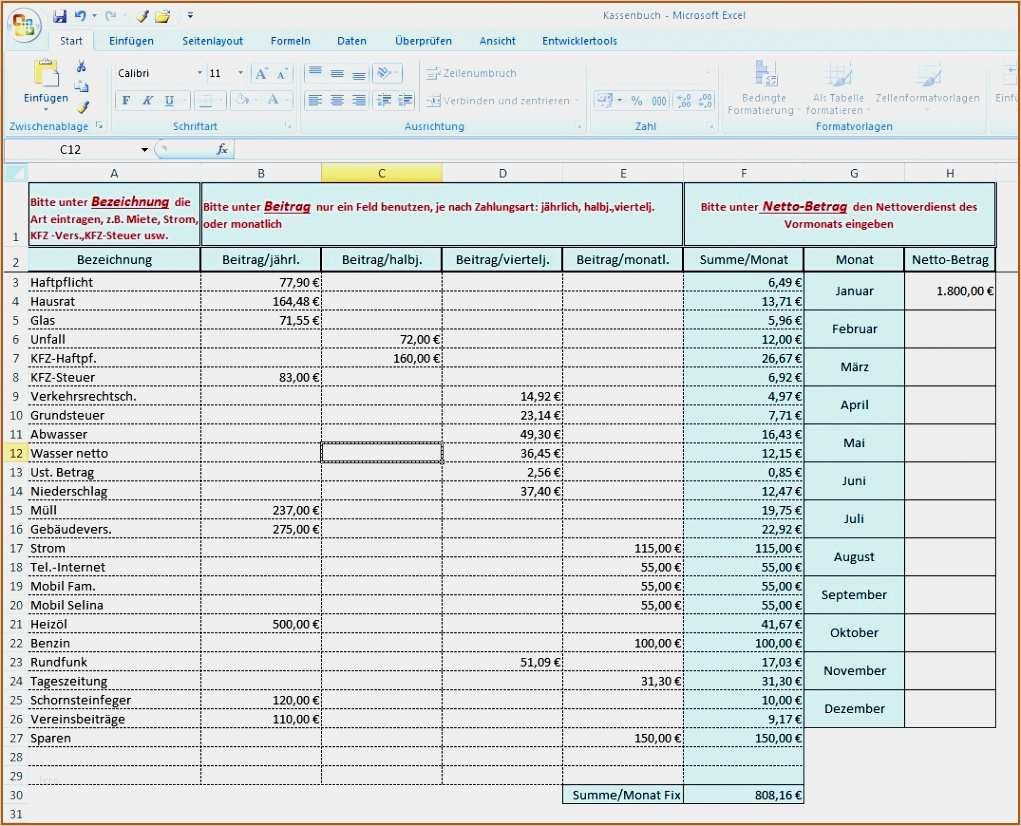
Task: Toggle underline U formatting
Action: pyautogui.click(x=169, y=100)
